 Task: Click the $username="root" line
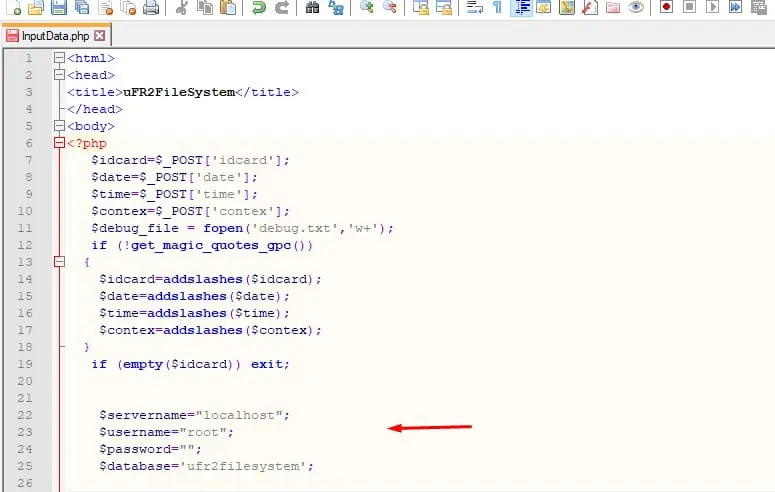pos(166,432)
